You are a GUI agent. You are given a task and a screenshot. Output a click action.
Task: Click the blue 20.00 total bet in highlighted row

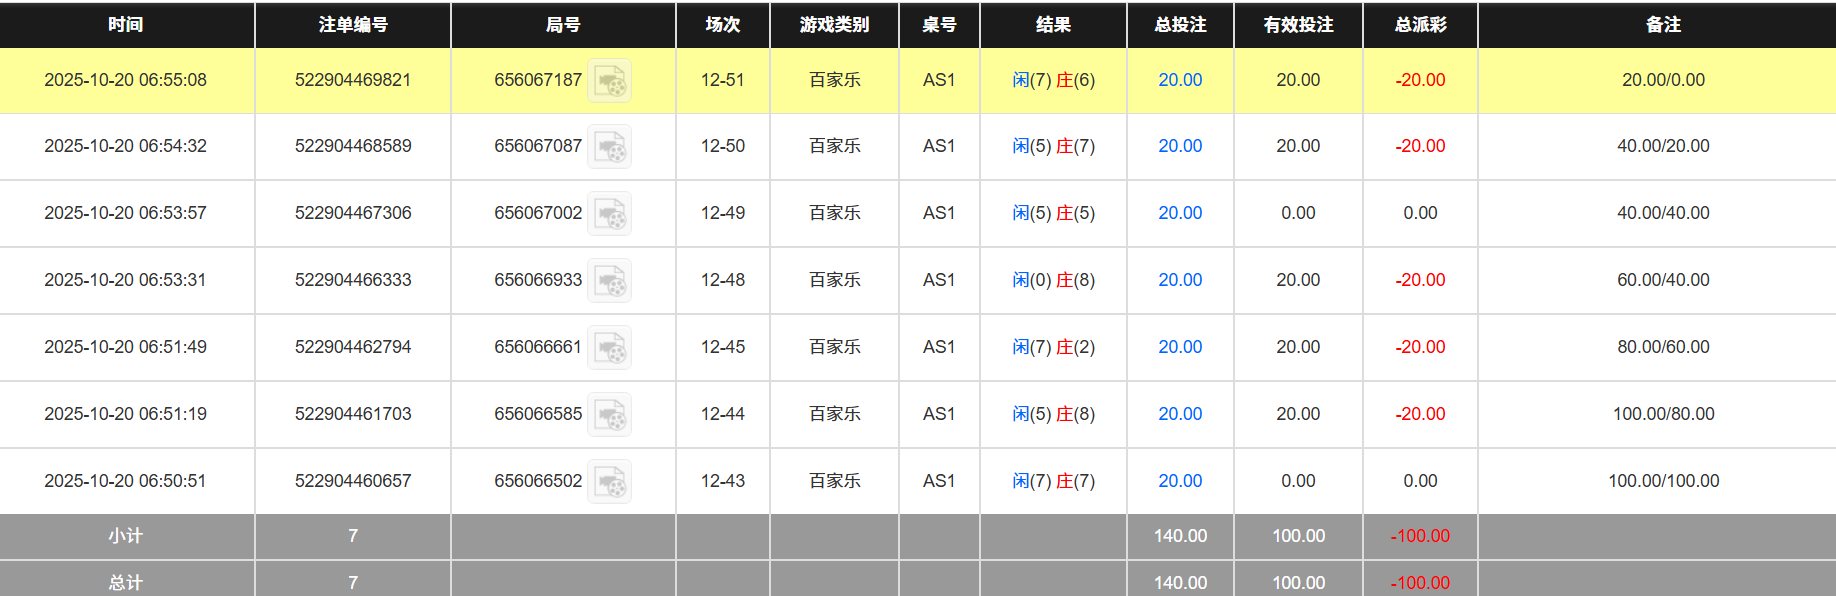point(1180,80)
